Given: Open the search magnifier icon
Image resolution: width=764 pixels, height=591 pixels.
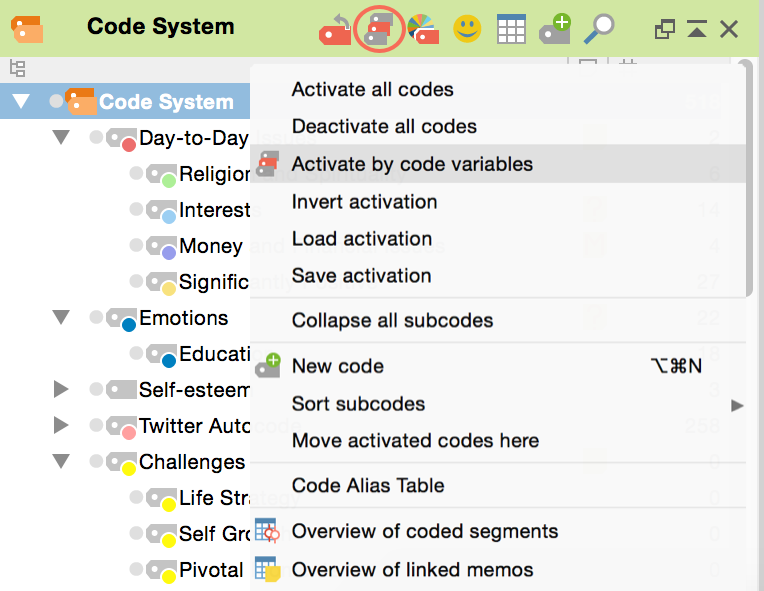Looking at the screenshot, I should coord(599,29).
